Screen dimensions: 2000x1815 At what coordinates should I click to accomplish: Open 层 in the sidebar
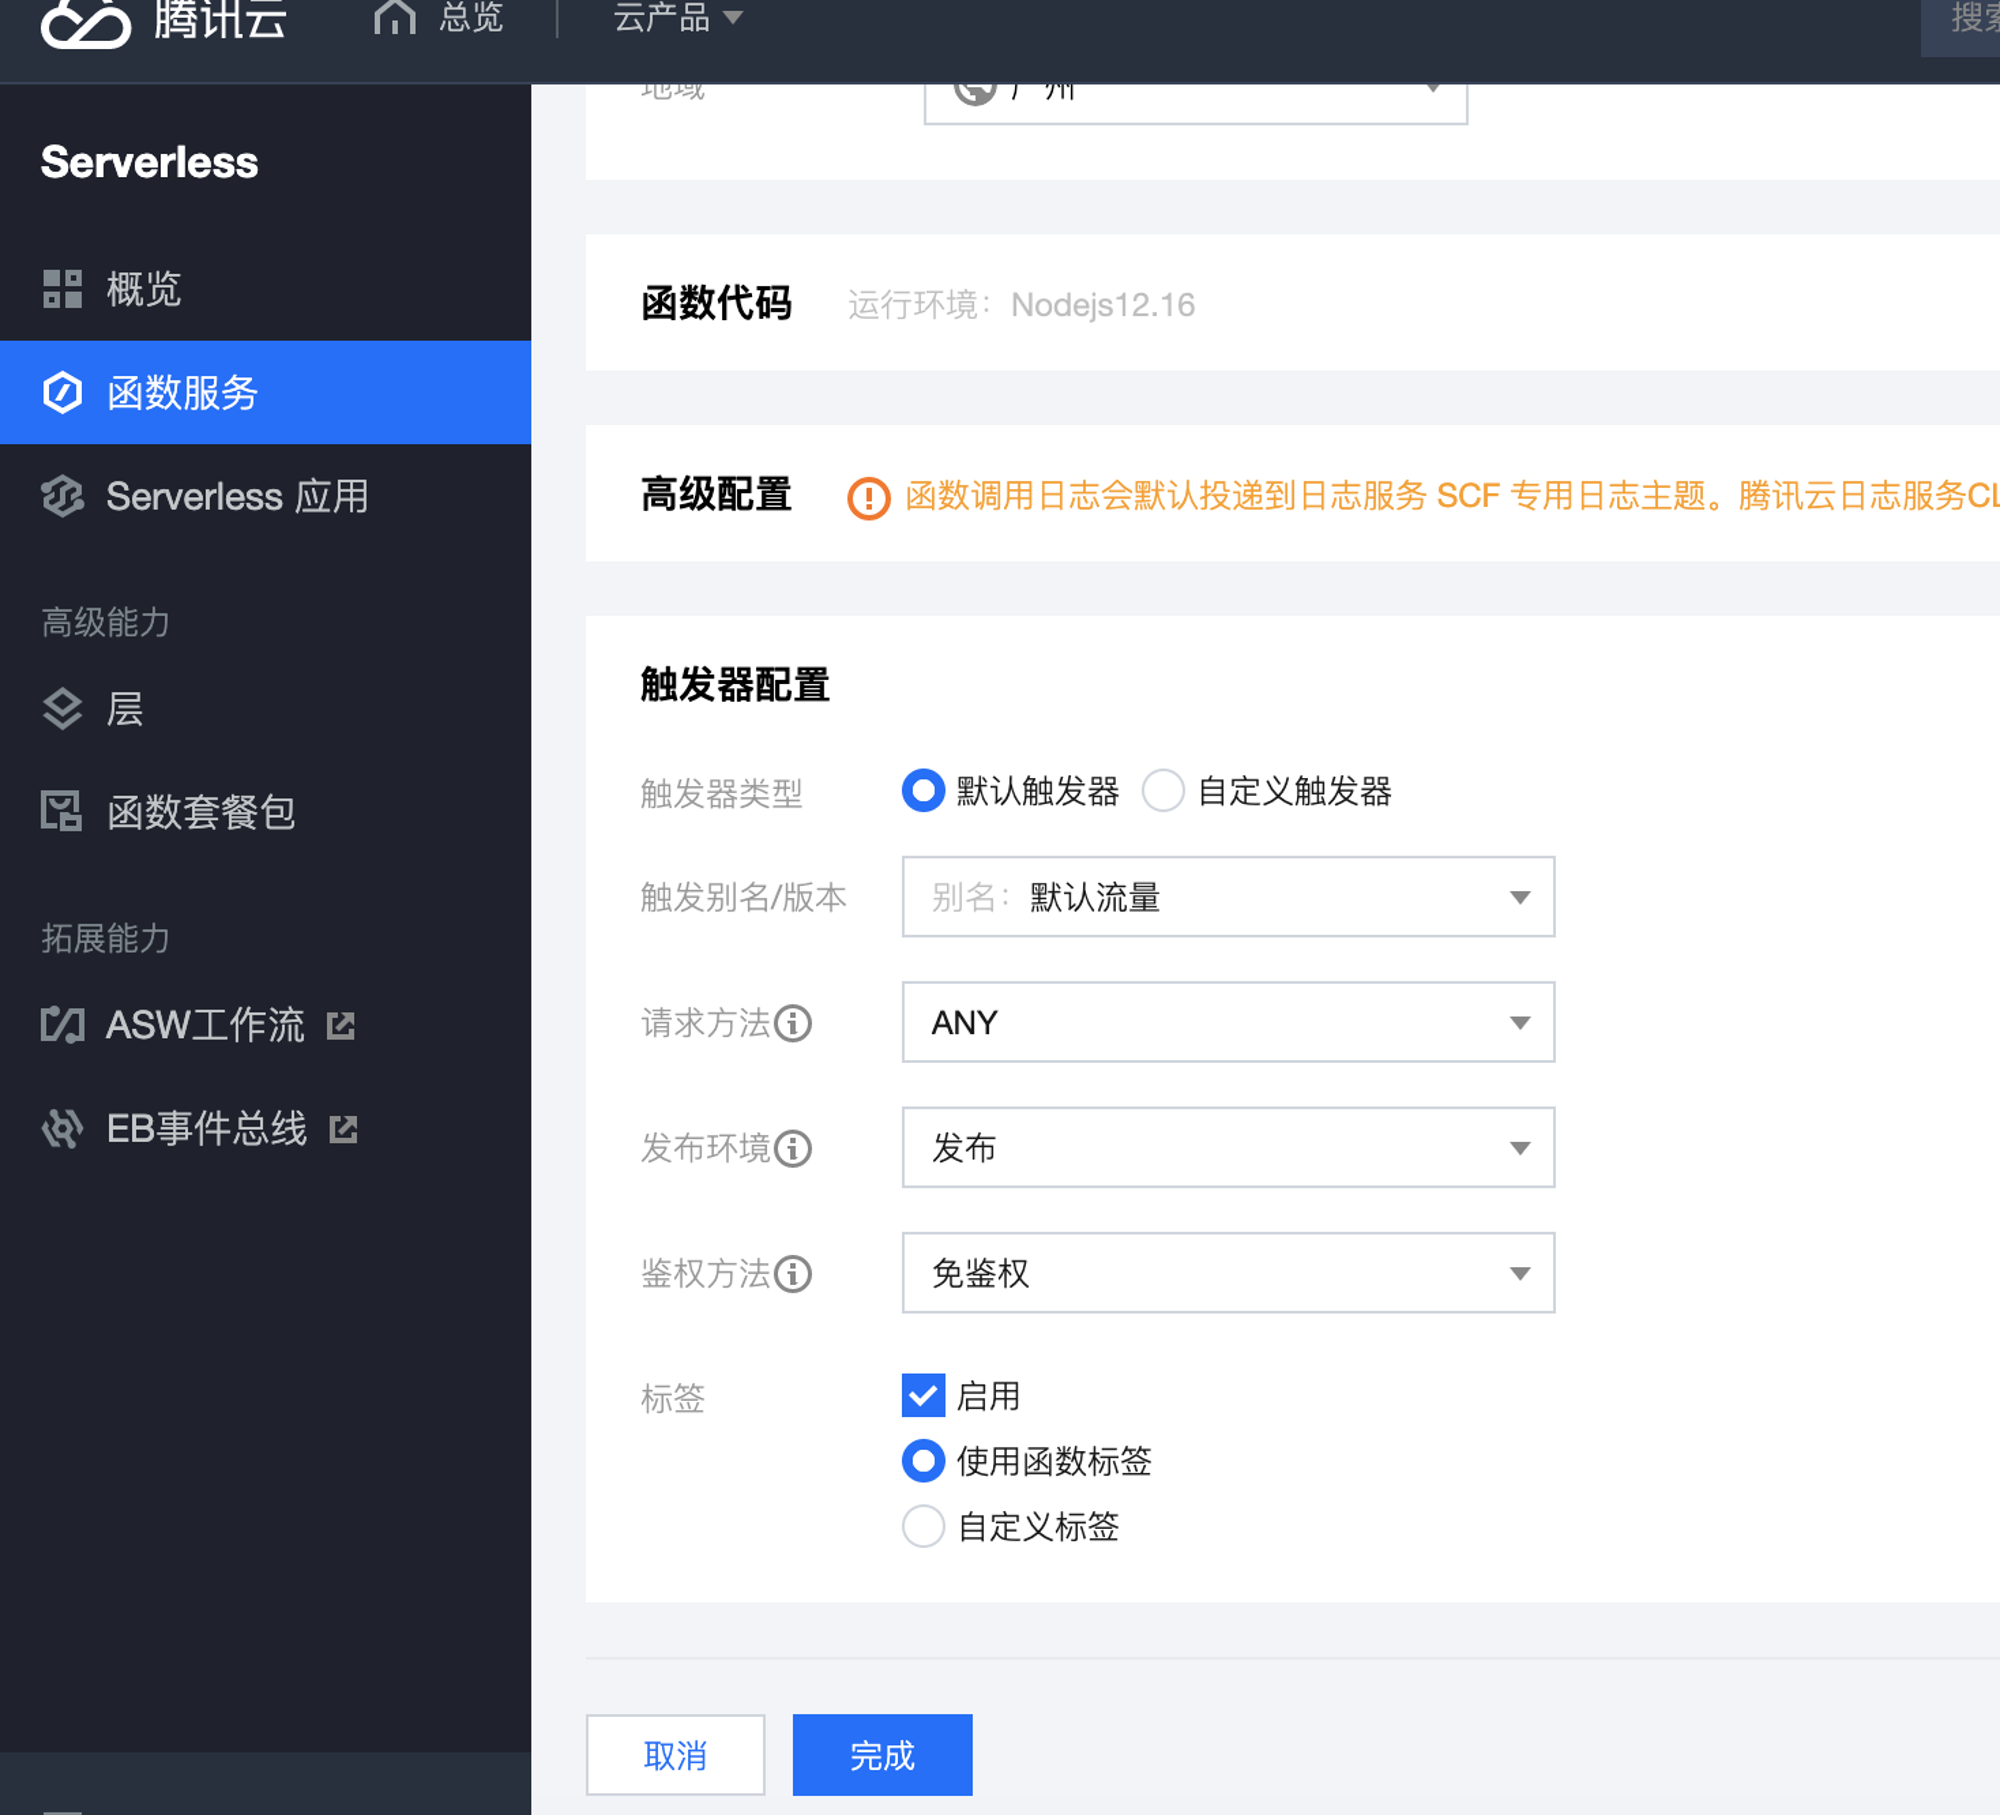pos(265,709)
